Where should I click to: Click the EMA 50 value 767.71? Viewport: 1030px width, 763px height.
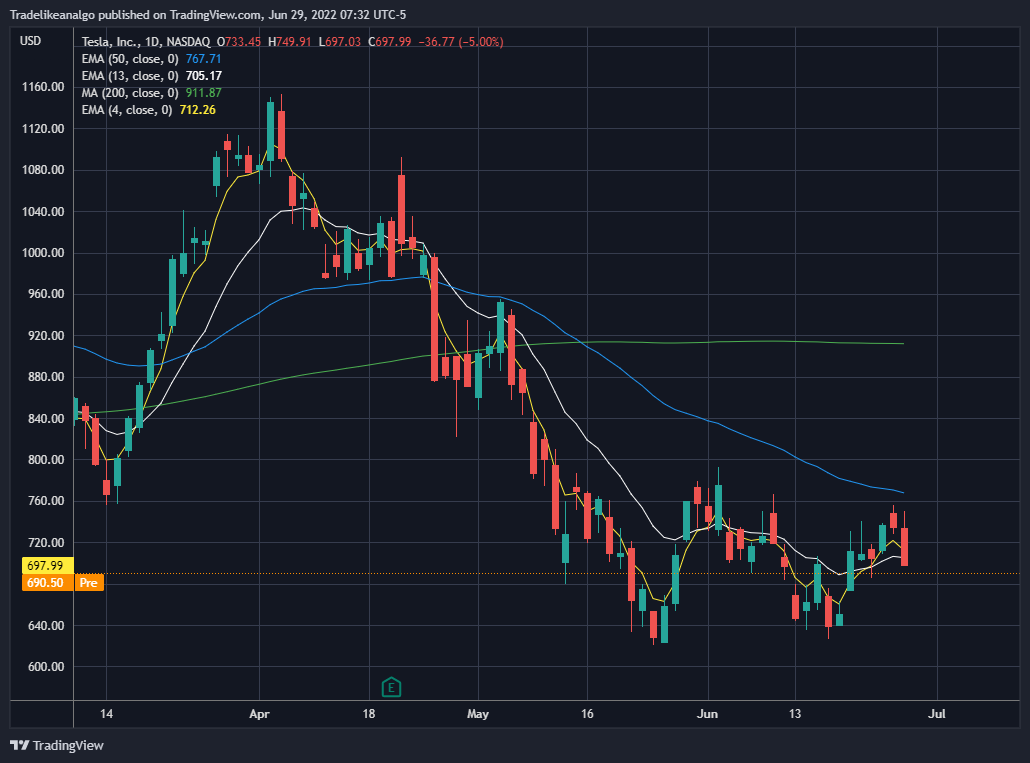point(204,59)
